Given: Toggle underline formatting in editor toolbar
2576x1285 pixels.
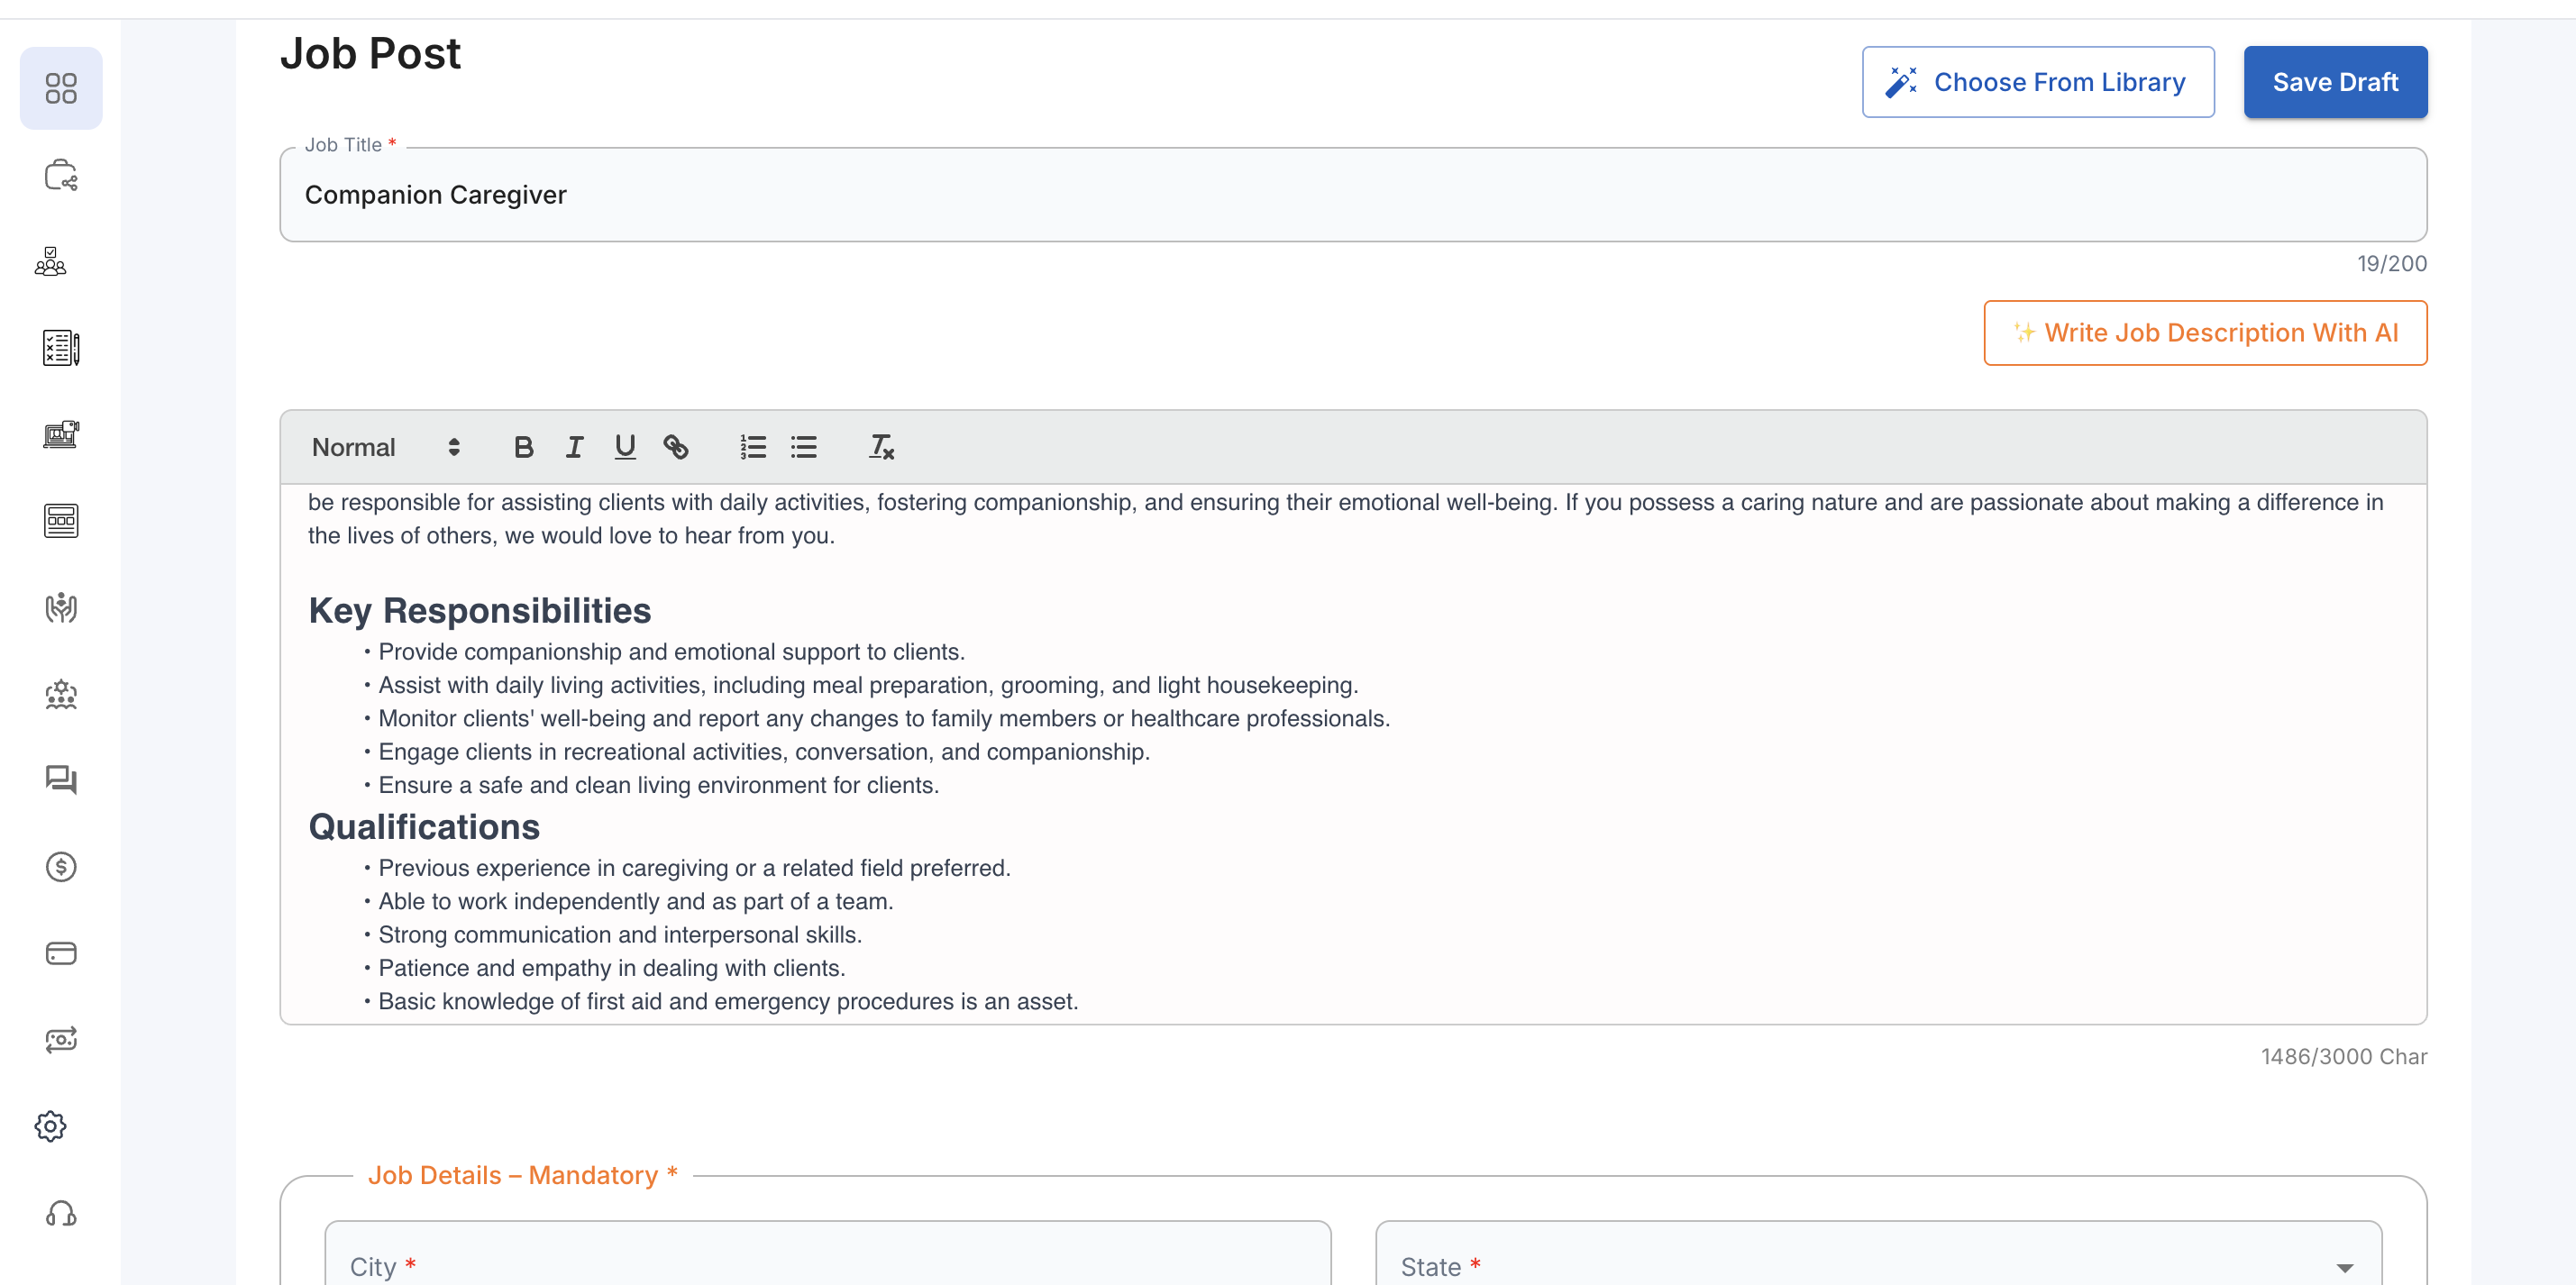Looking at the screenshot, I should point(625,447).
